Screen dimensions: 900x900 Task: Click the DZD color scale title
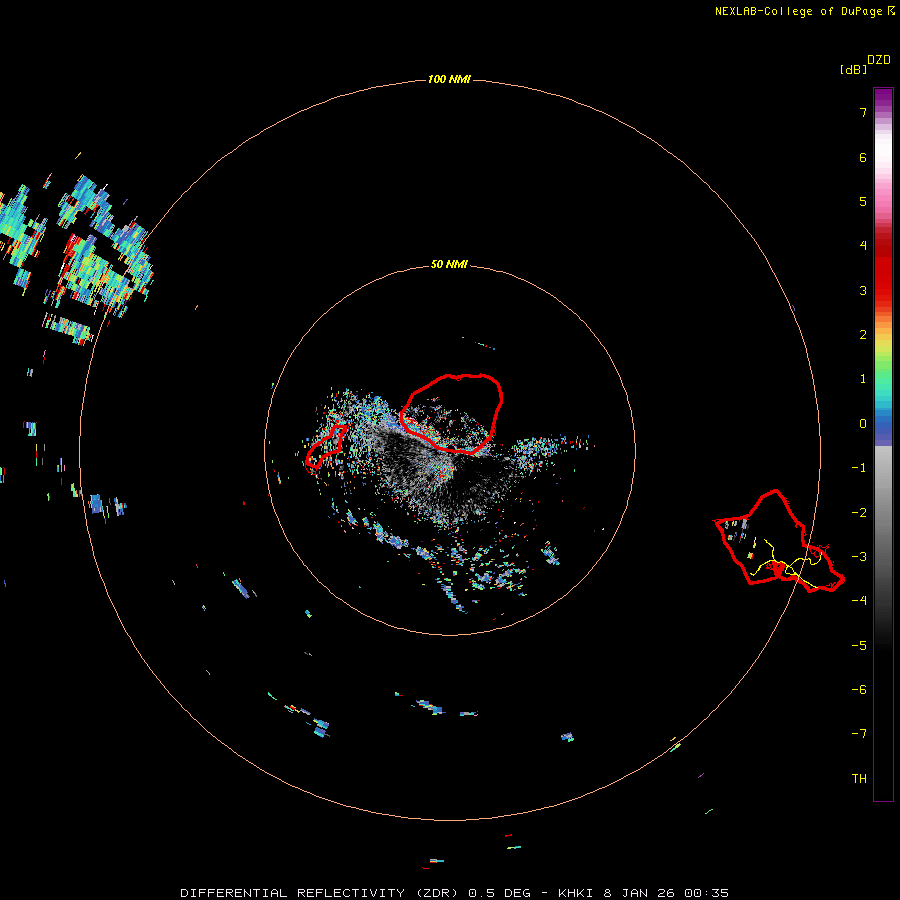(x=879, y=59)
